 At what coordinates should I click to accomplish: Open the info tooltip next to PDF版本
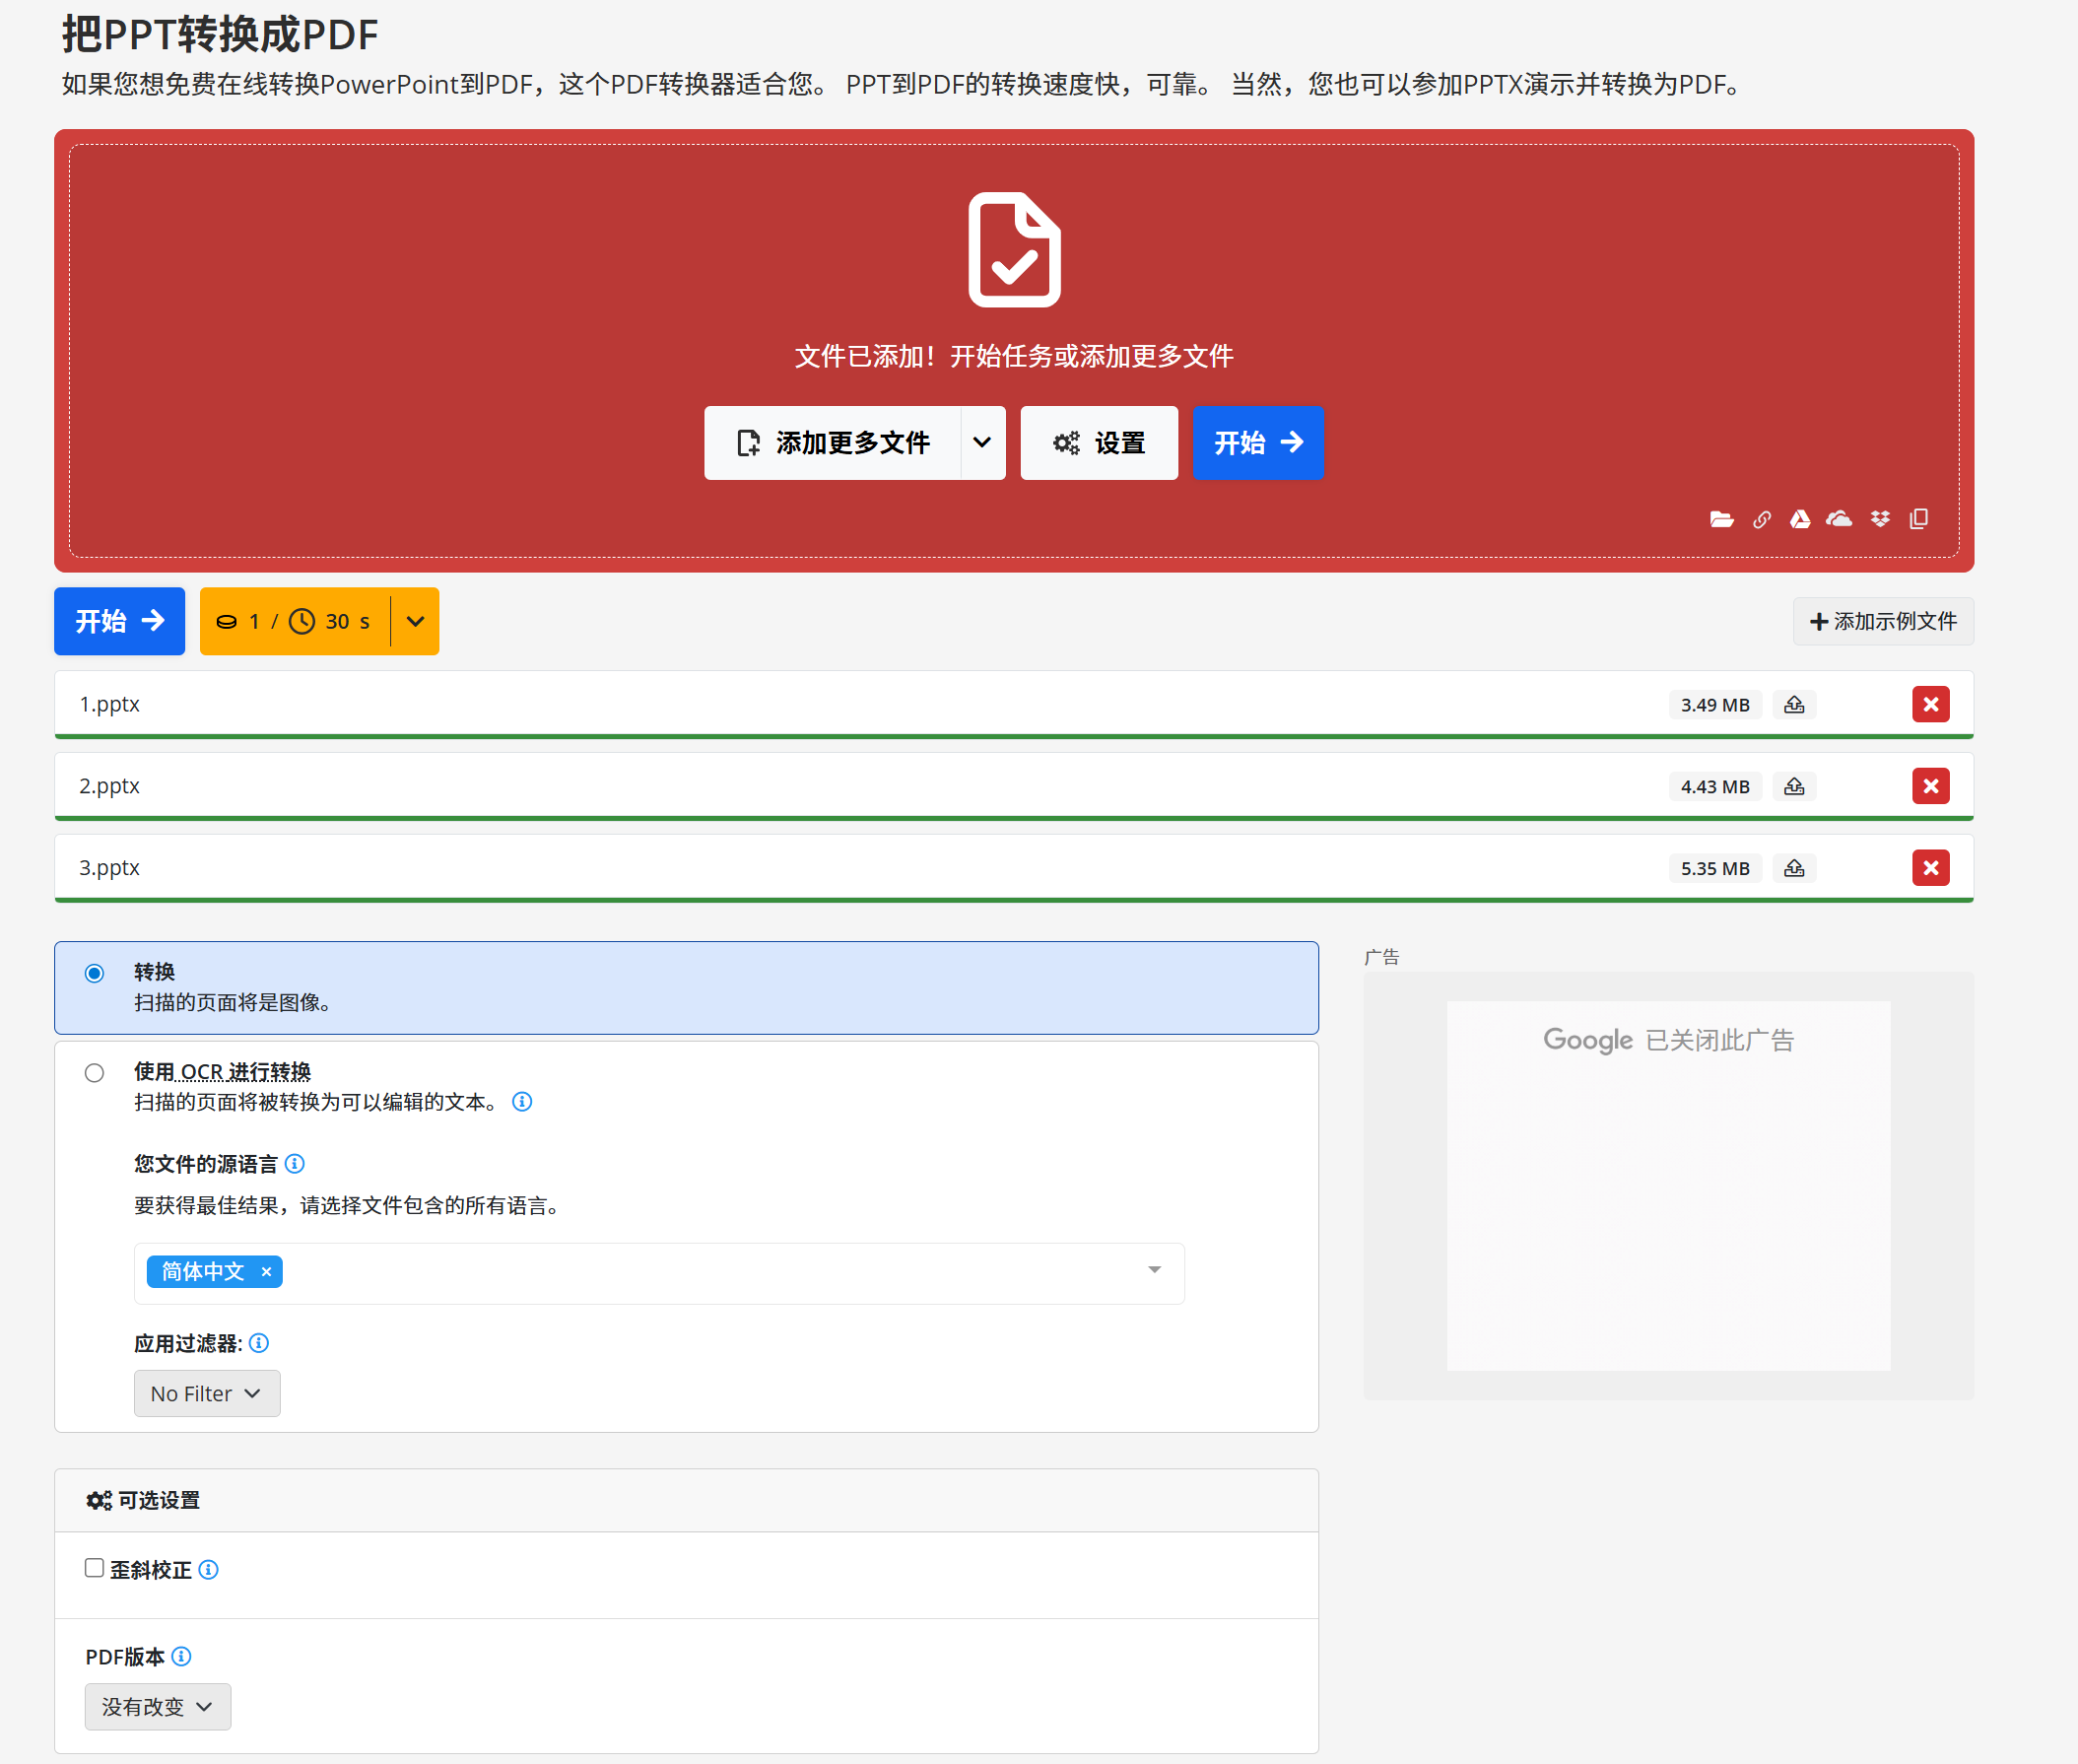182,1656
